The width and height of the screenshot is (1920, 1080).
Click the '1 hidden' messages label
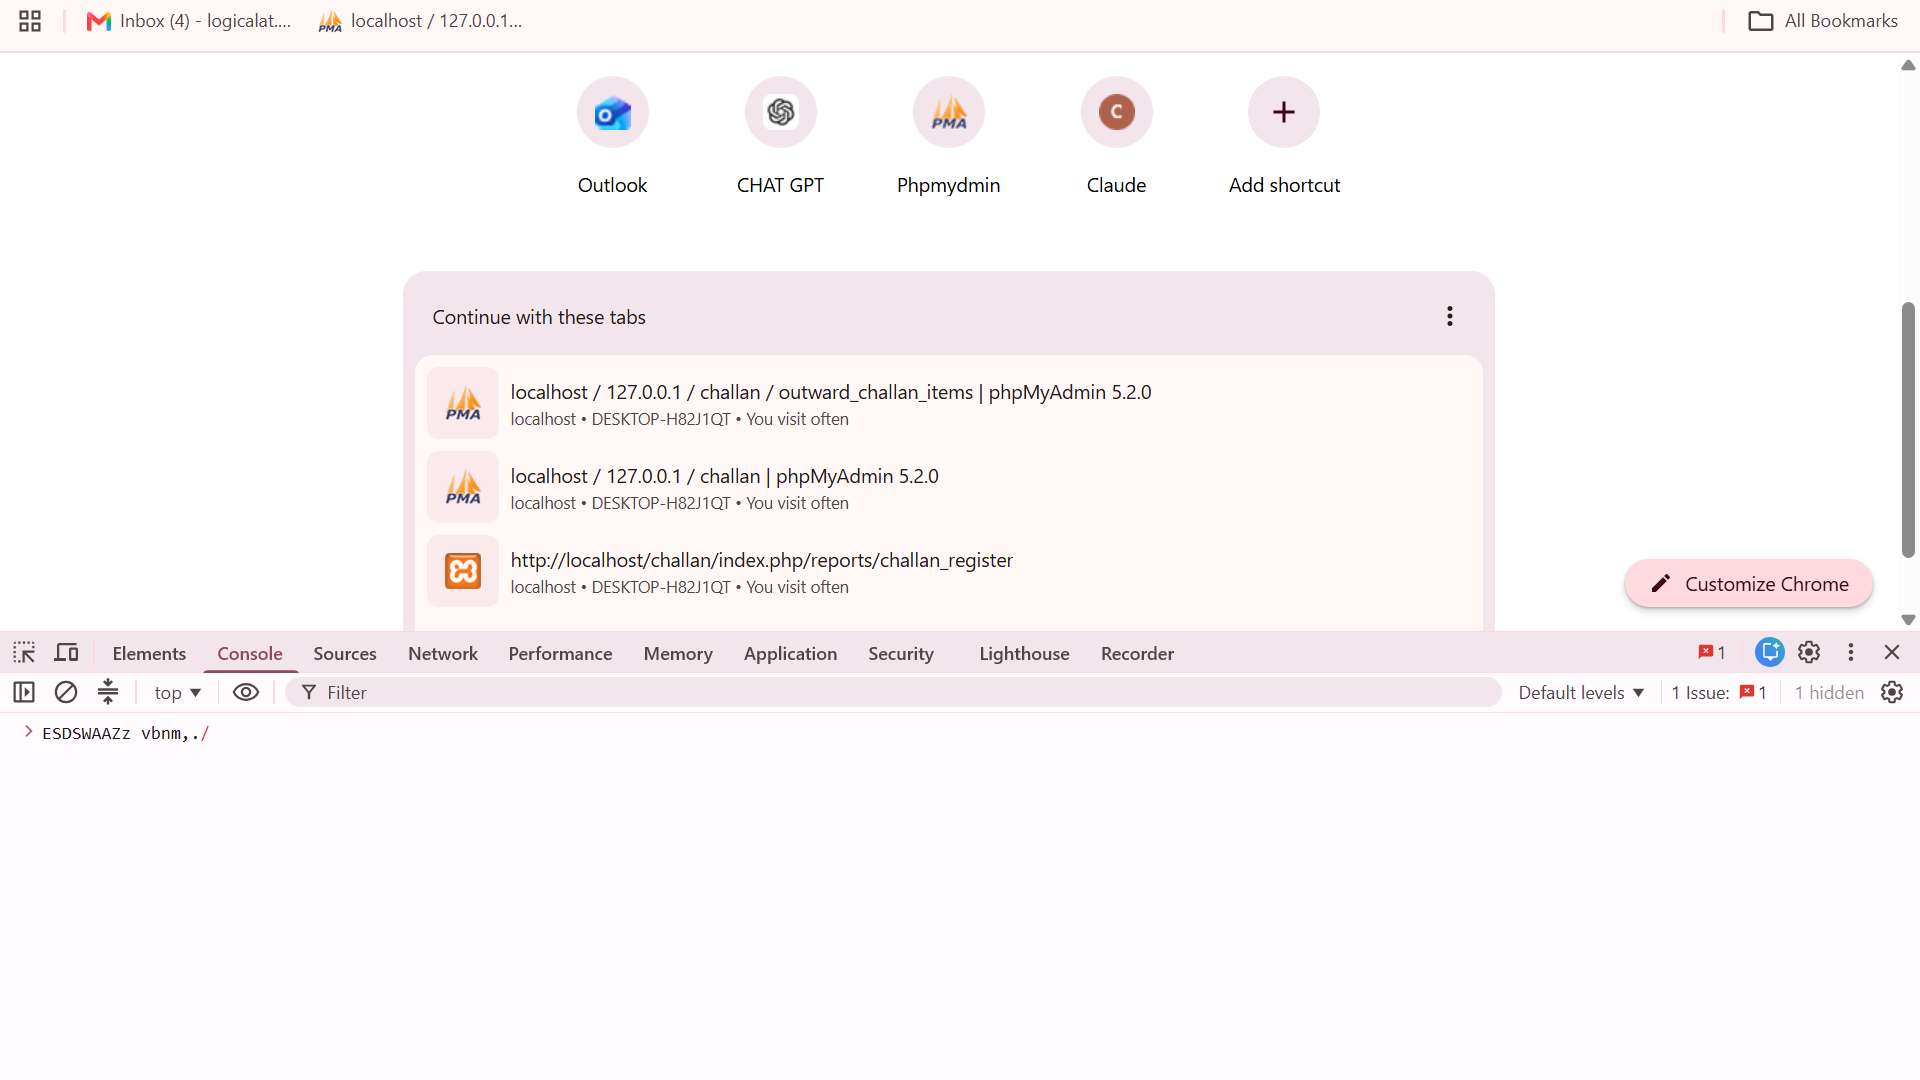[1829, 693]
